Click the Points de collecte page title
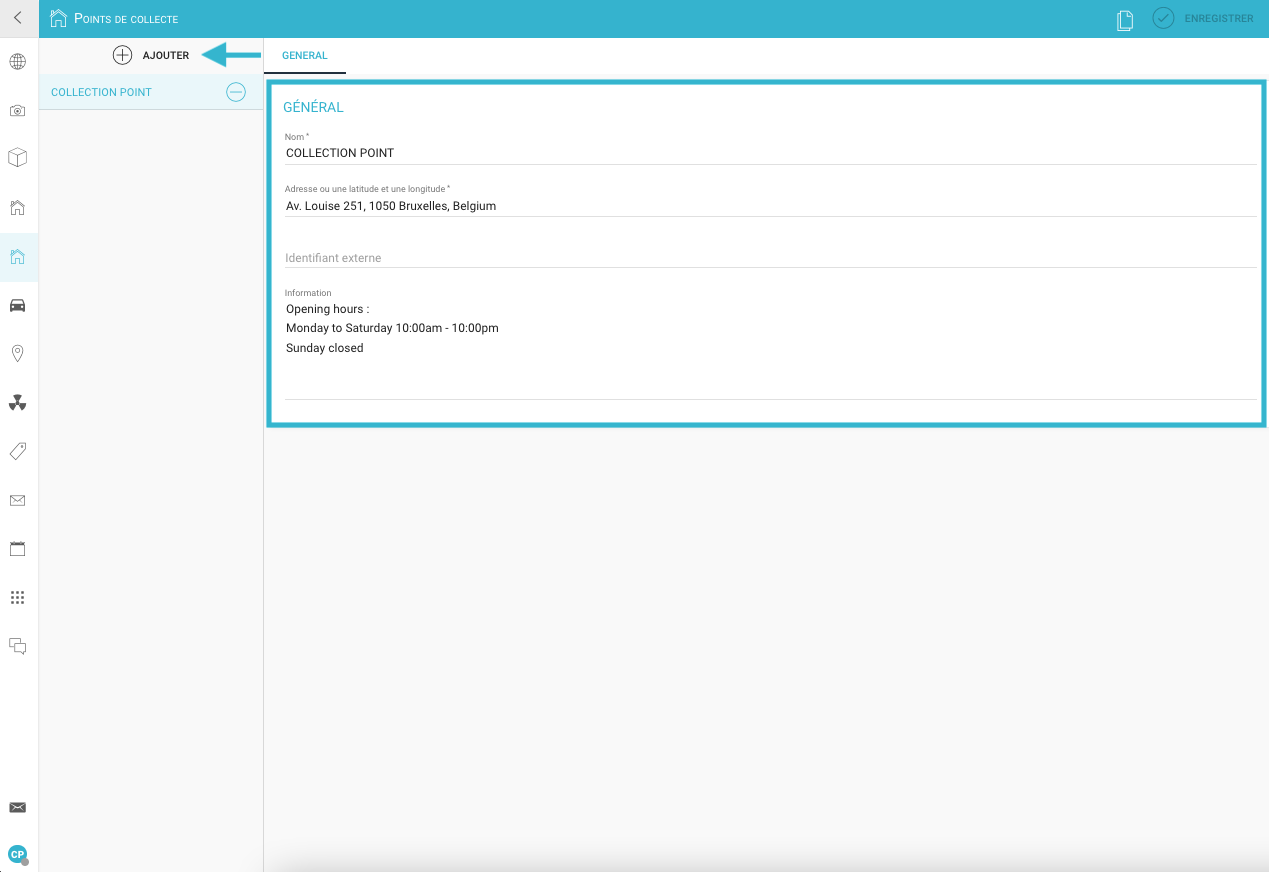This screenshot has width=1269, height=872. coord(126,18)
